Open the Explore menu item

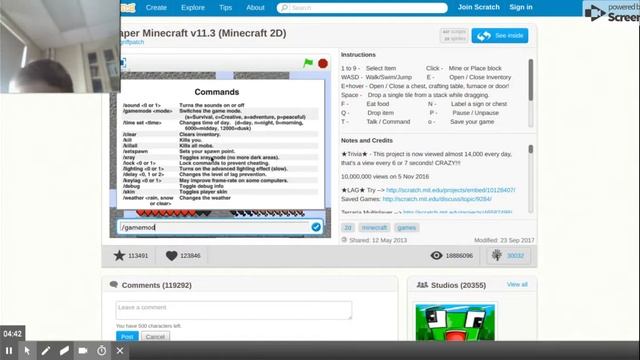(x=193, y=7)
